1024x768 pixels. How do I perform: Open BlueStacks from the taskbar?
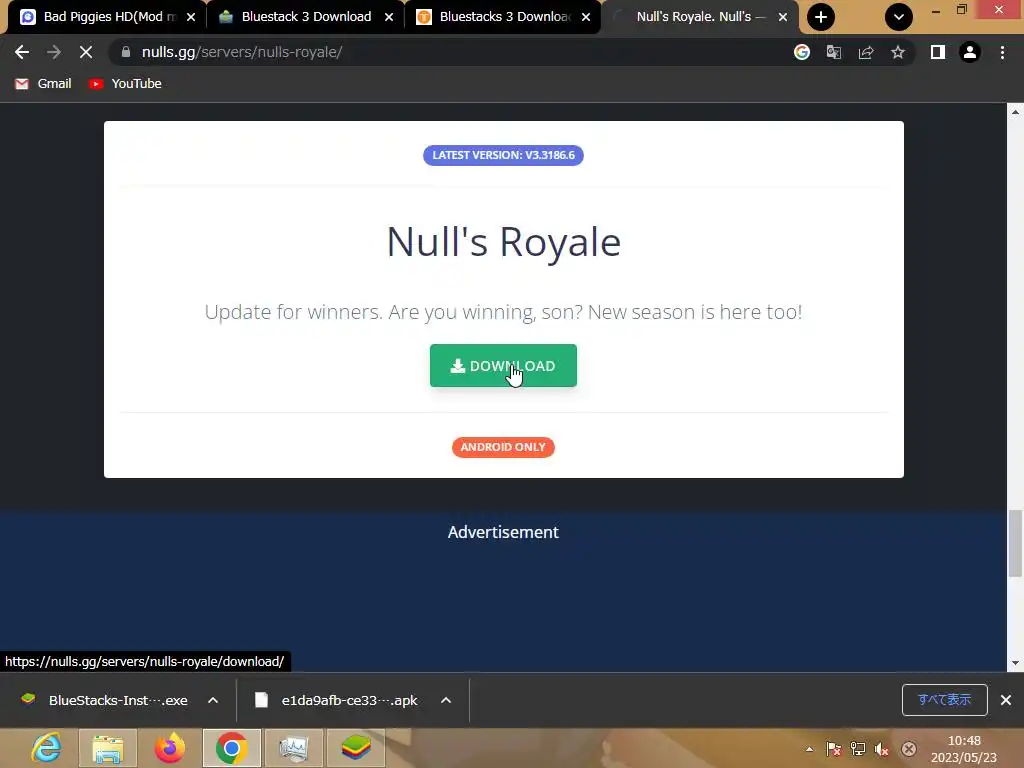[355, 748]
